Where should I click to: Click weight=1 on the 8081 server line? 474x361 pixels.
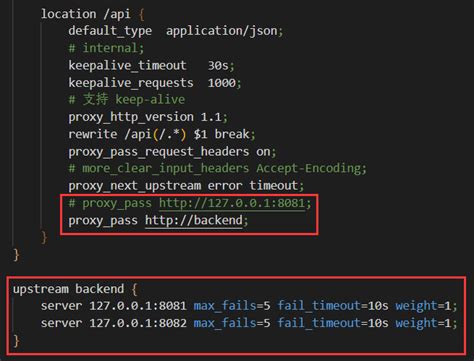(x=423, y=306)
